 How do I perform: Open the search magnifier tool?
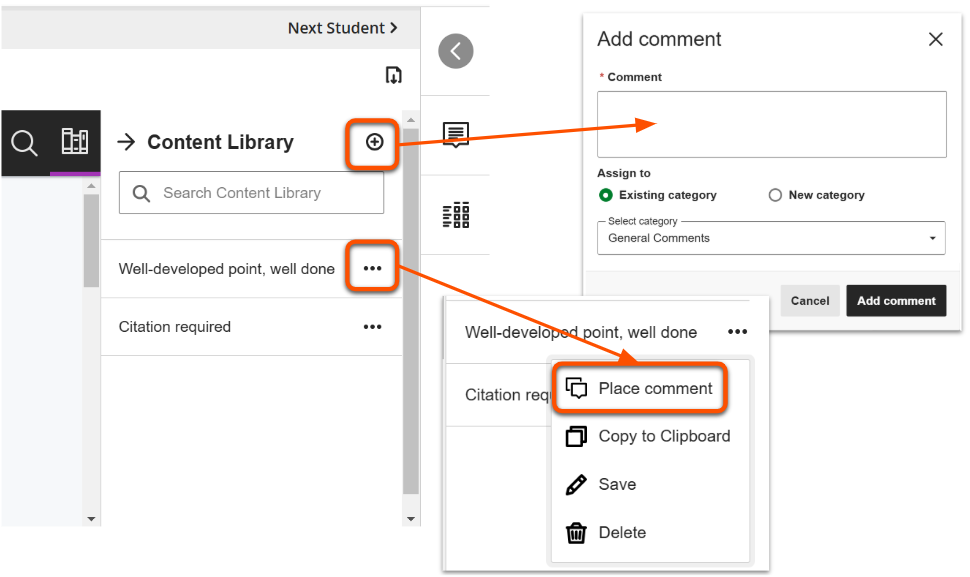25,143
